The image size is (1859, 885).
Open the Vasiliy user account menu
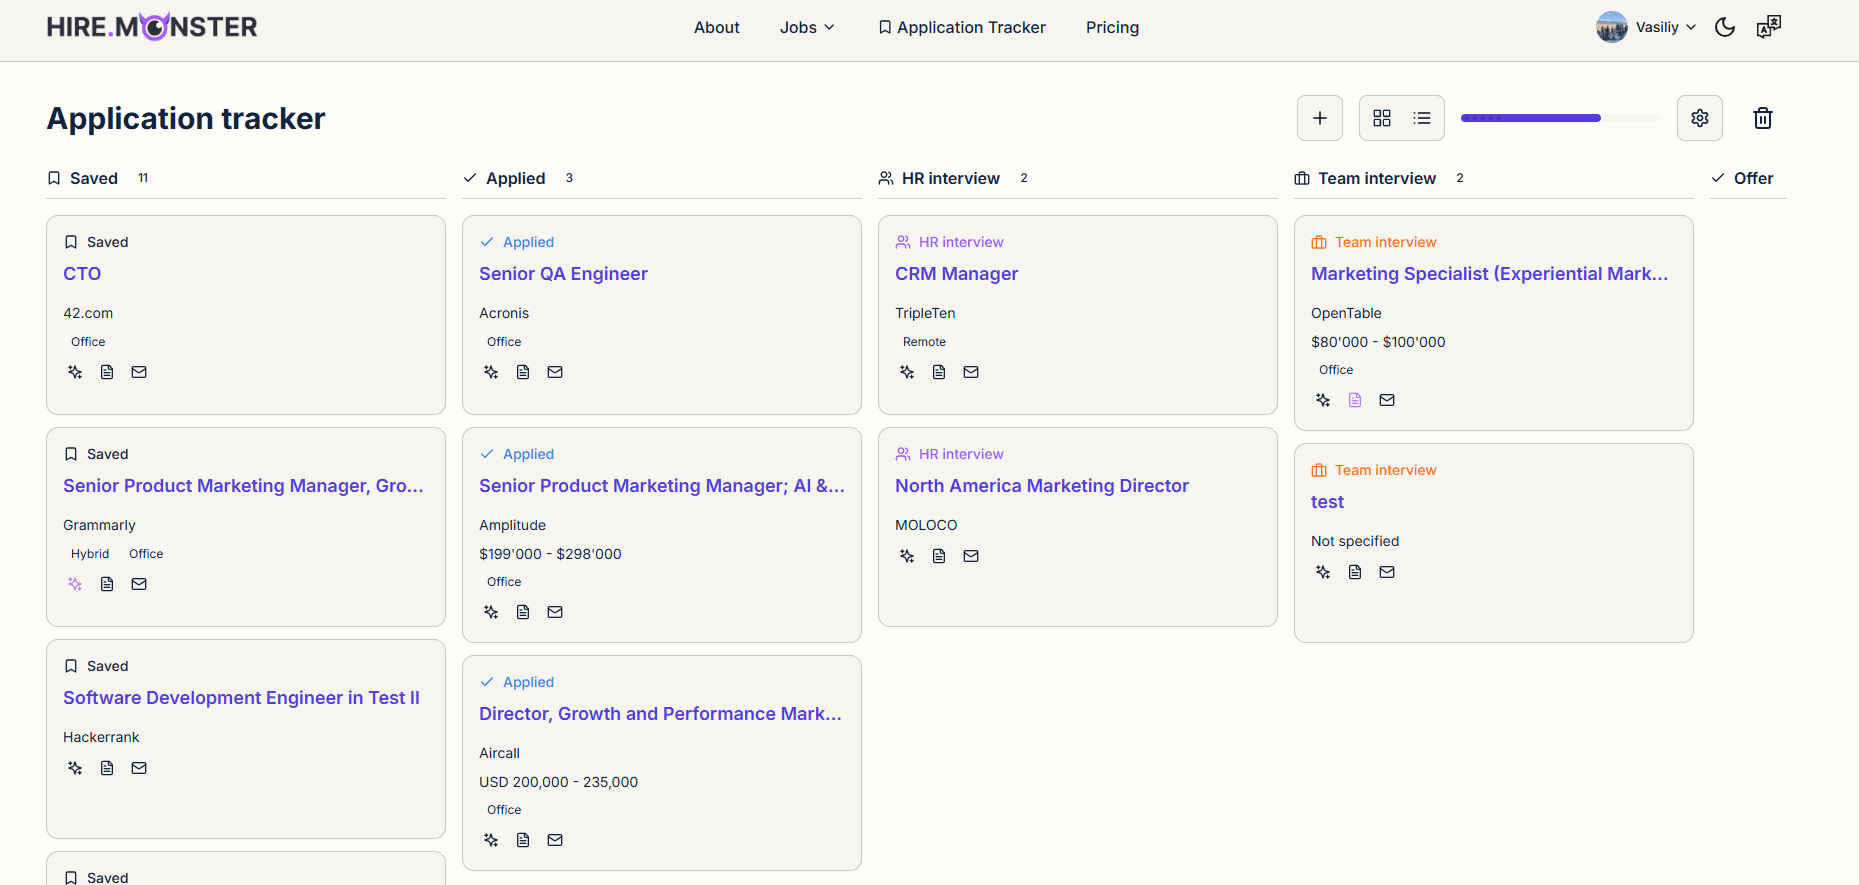click(1646, 27)
